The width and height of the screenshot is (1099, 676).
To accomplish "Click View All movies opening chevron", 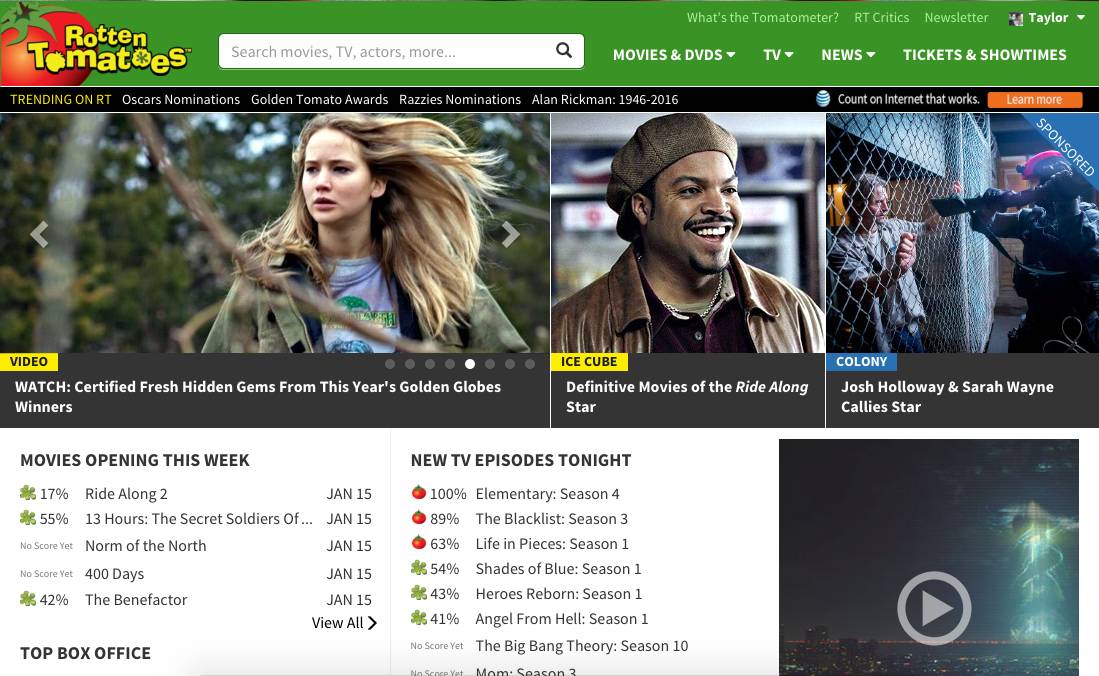I will click(372, 623).
